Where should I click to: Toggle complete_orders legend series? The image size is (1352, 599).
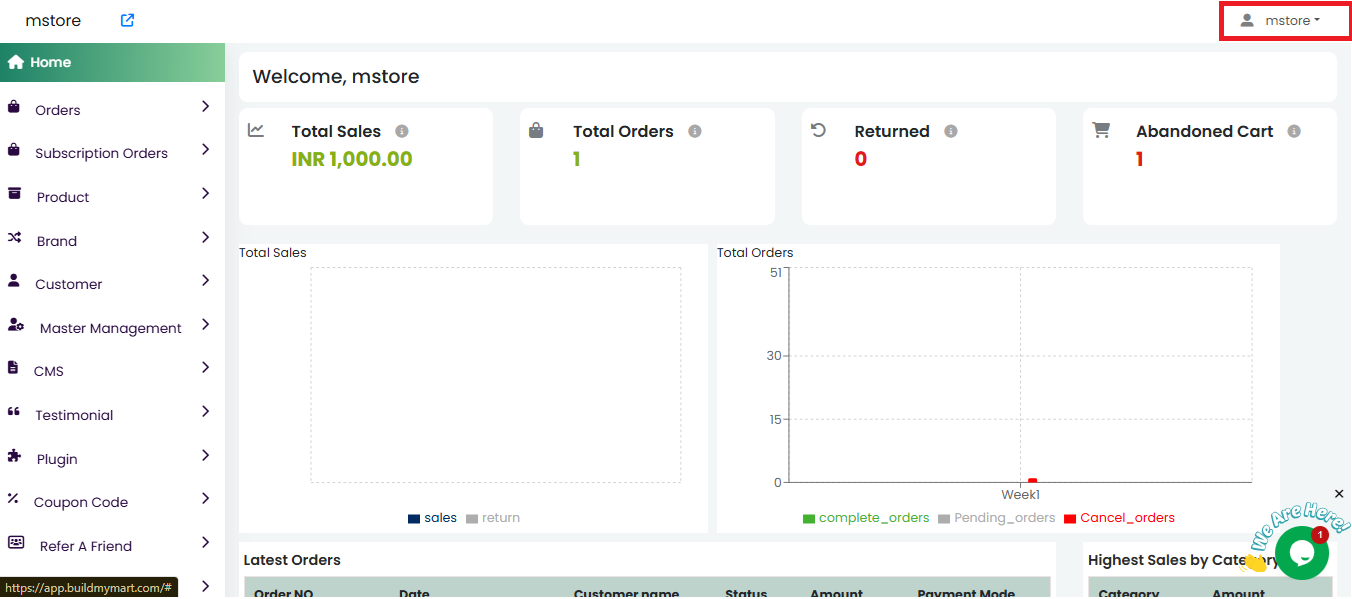pyautogui.click(x=866, y=518)
